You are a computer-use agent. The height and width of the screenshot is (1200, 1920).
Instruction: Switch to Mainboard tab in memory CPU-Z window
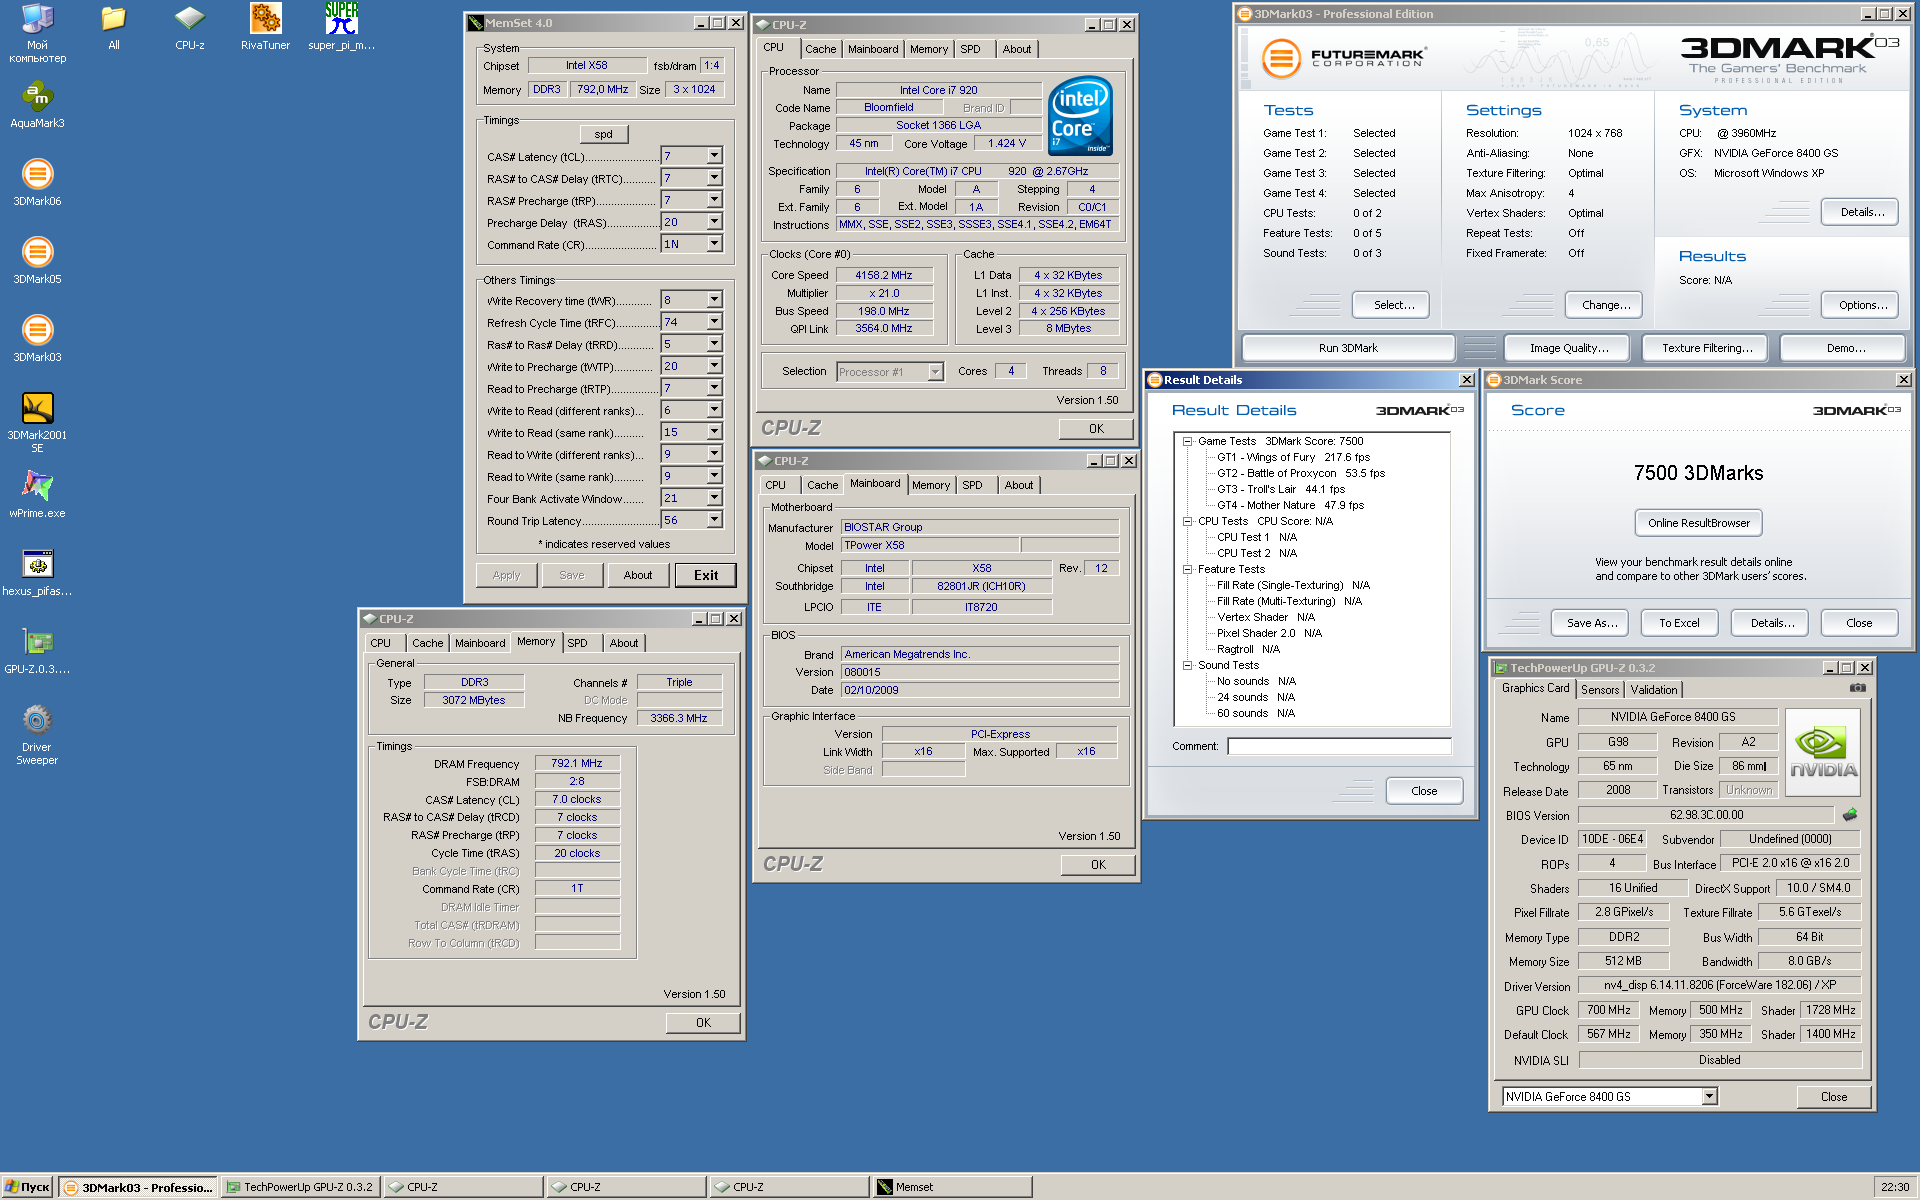coord(480,643)
